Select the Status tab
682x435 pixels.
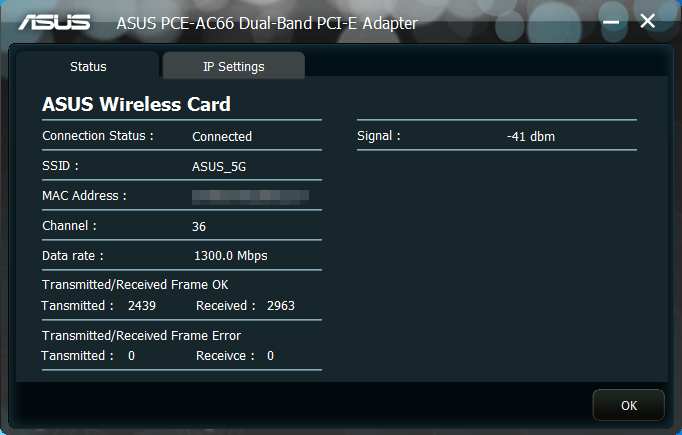[88, 66]
